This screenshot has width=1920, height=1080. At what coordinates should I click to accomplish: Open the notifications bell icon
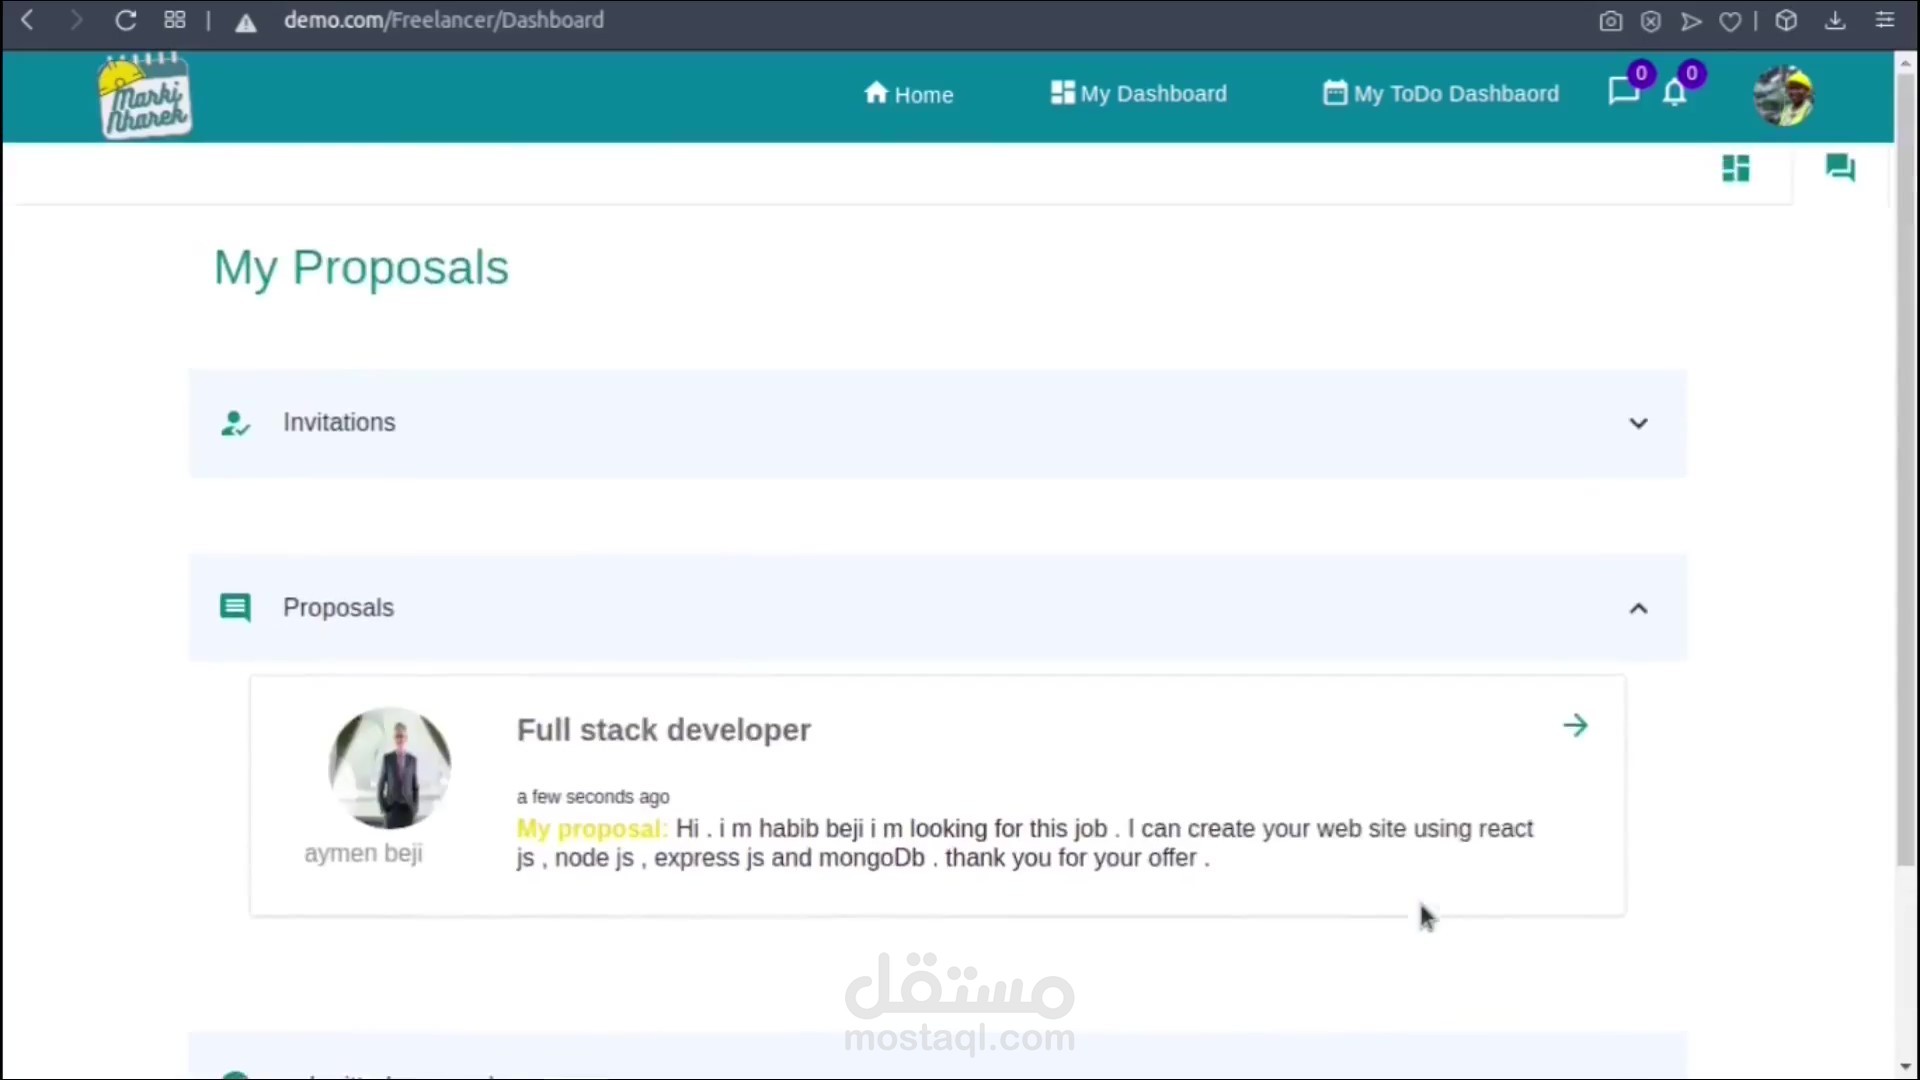(1675, 93)
